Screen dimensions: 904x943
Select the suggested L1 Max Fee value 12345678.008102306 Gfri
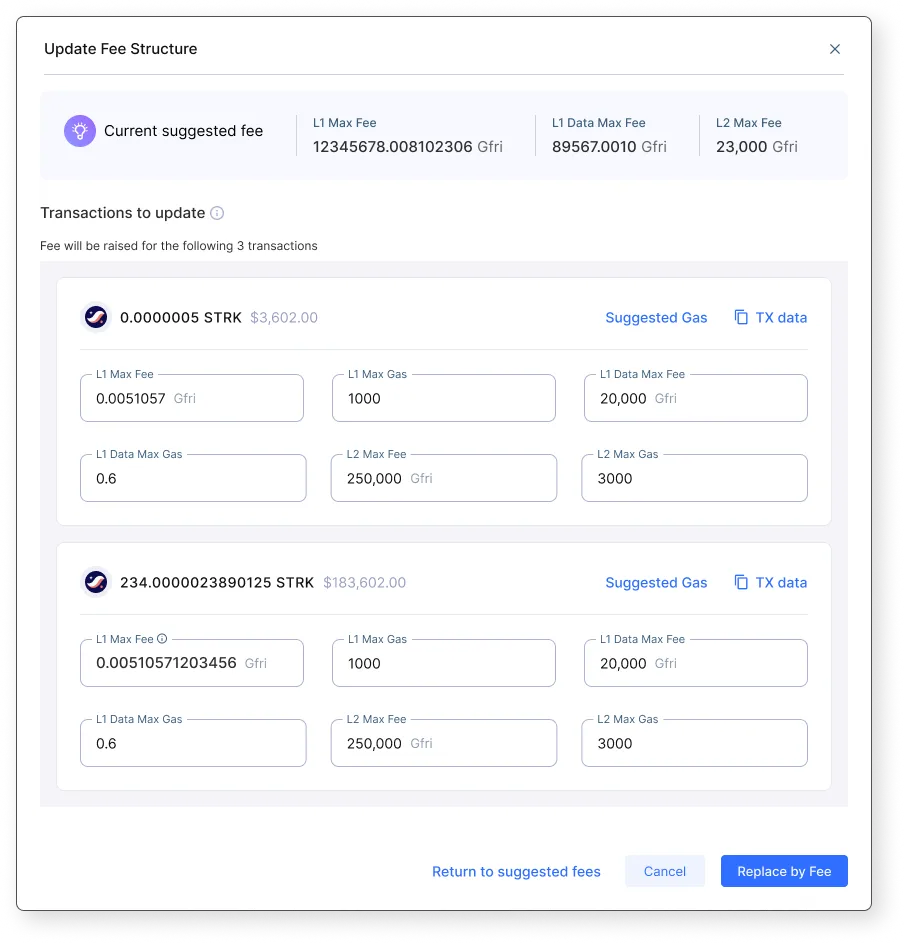[x=408, y=147]
